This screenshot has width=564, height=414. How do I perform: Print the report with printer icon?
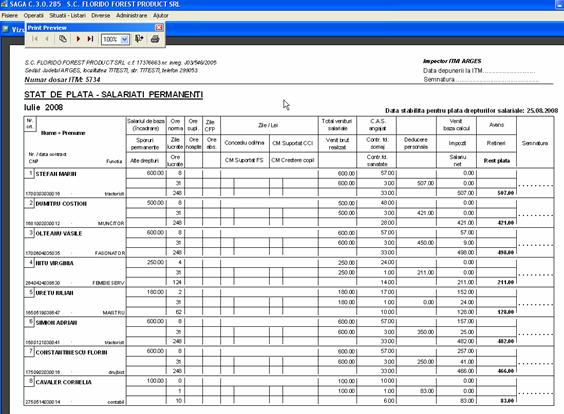tap(155, 39)
